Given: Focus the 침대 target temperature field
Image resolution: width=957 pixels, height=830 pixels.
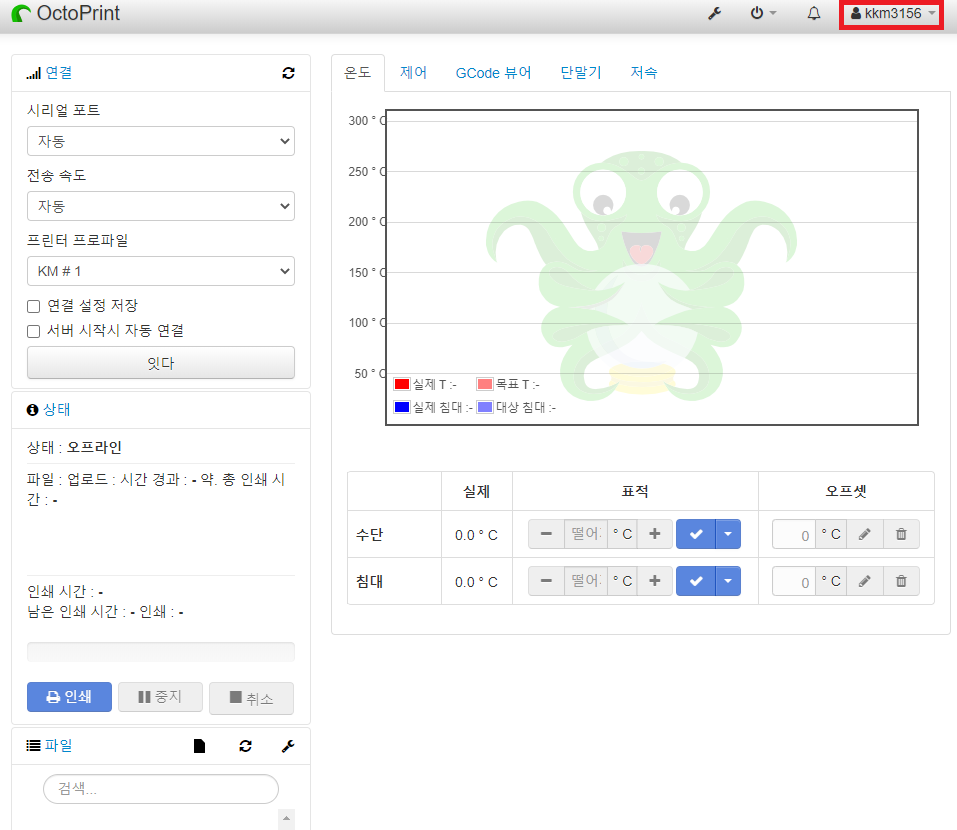Looking at the screenshot, I should (586, 581).
